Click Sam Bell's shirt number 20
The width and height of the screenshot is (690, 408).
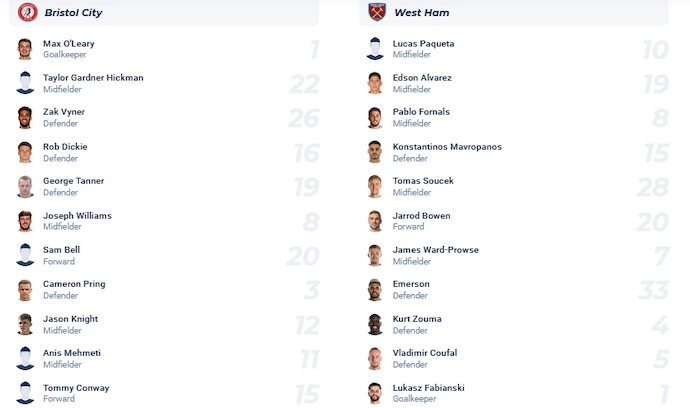tap(302, 256)
